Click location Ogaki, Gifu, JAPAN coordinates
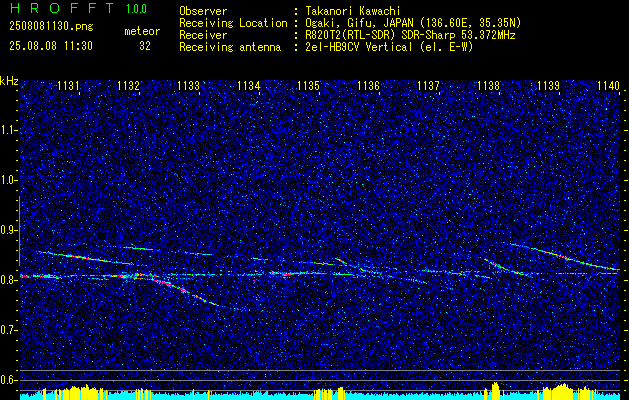The height and width of the screenshot is (400, 629). 413,23
